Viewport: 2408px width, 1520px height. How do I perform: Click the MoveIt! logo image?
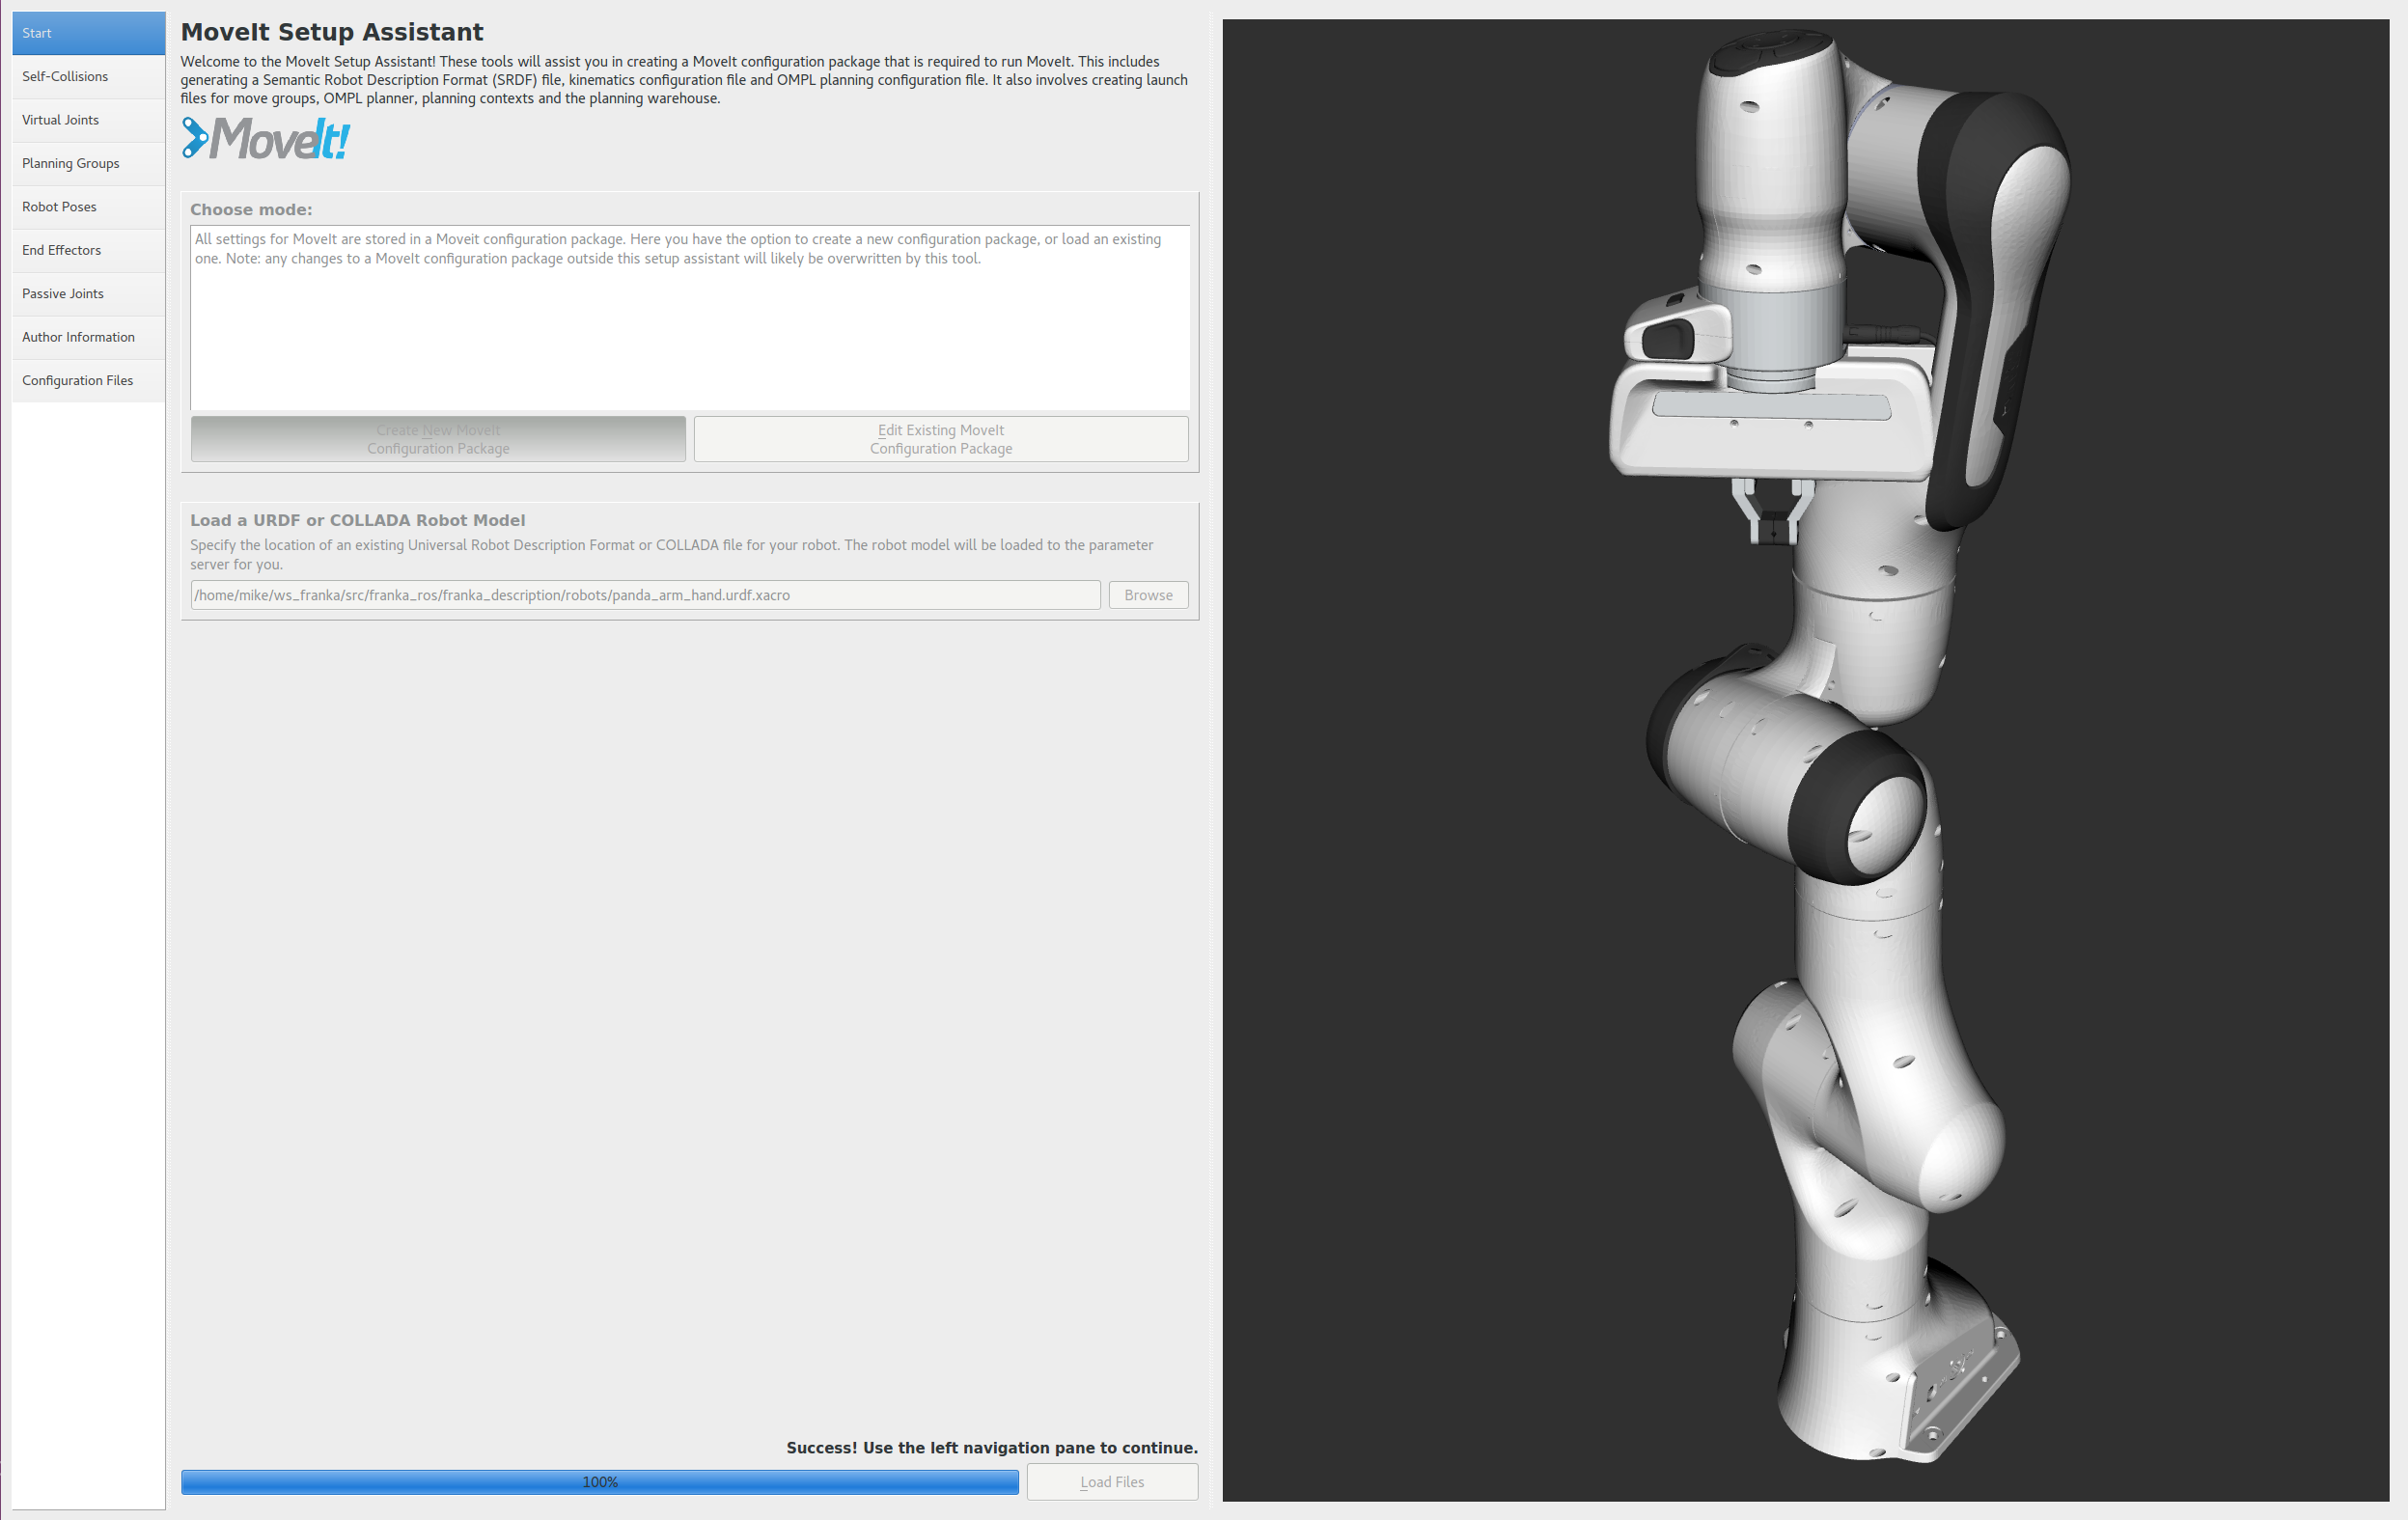(266, 139)
